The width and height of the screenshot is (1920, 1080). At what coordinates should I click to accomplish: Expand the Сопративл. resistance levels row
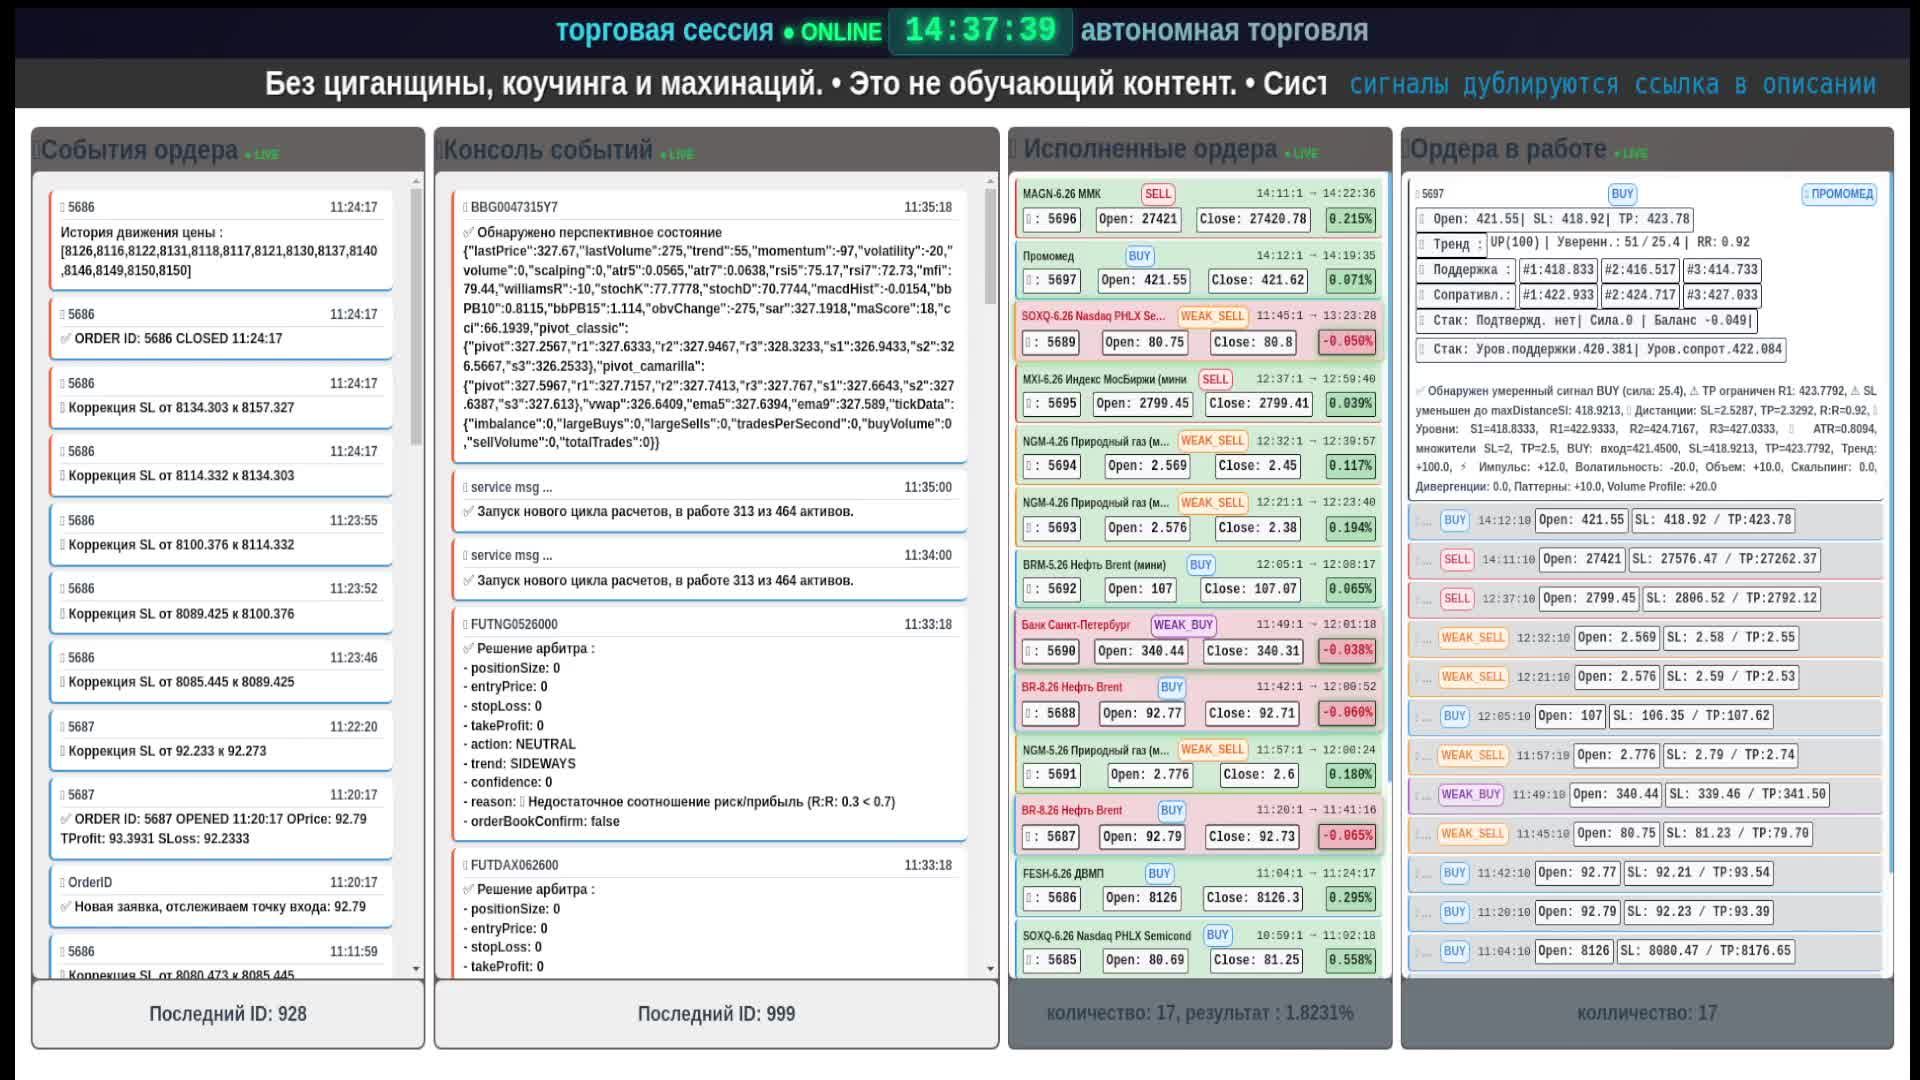1453,295
